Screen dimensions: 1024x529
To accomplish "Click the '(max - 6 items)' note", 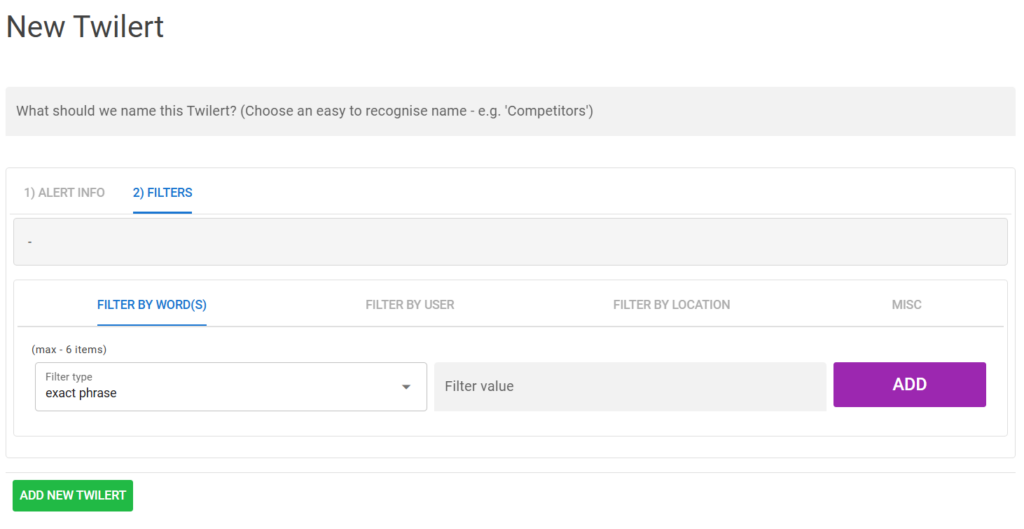I will coord(69,350).
